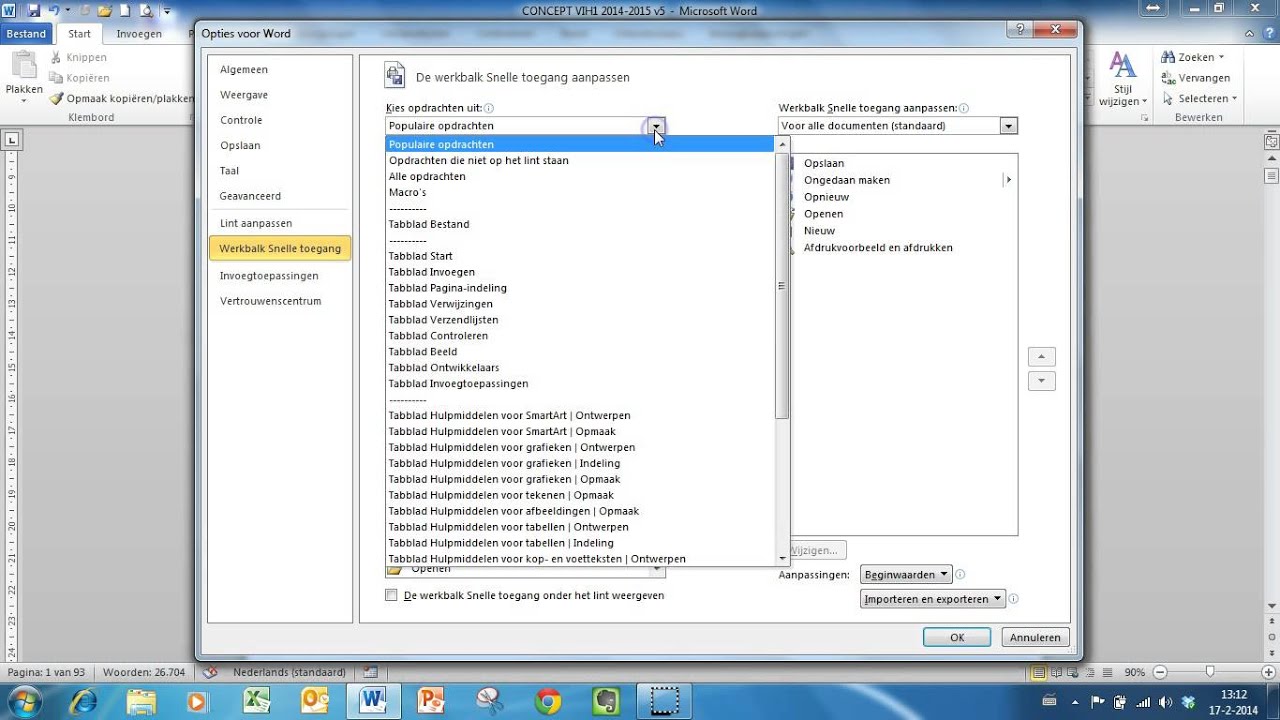The width and height of the screenshot is (1280, 720).
Task: Select Afdrukvoorbeeld en afdrukken in toolbar list
Action: [878, 247]
